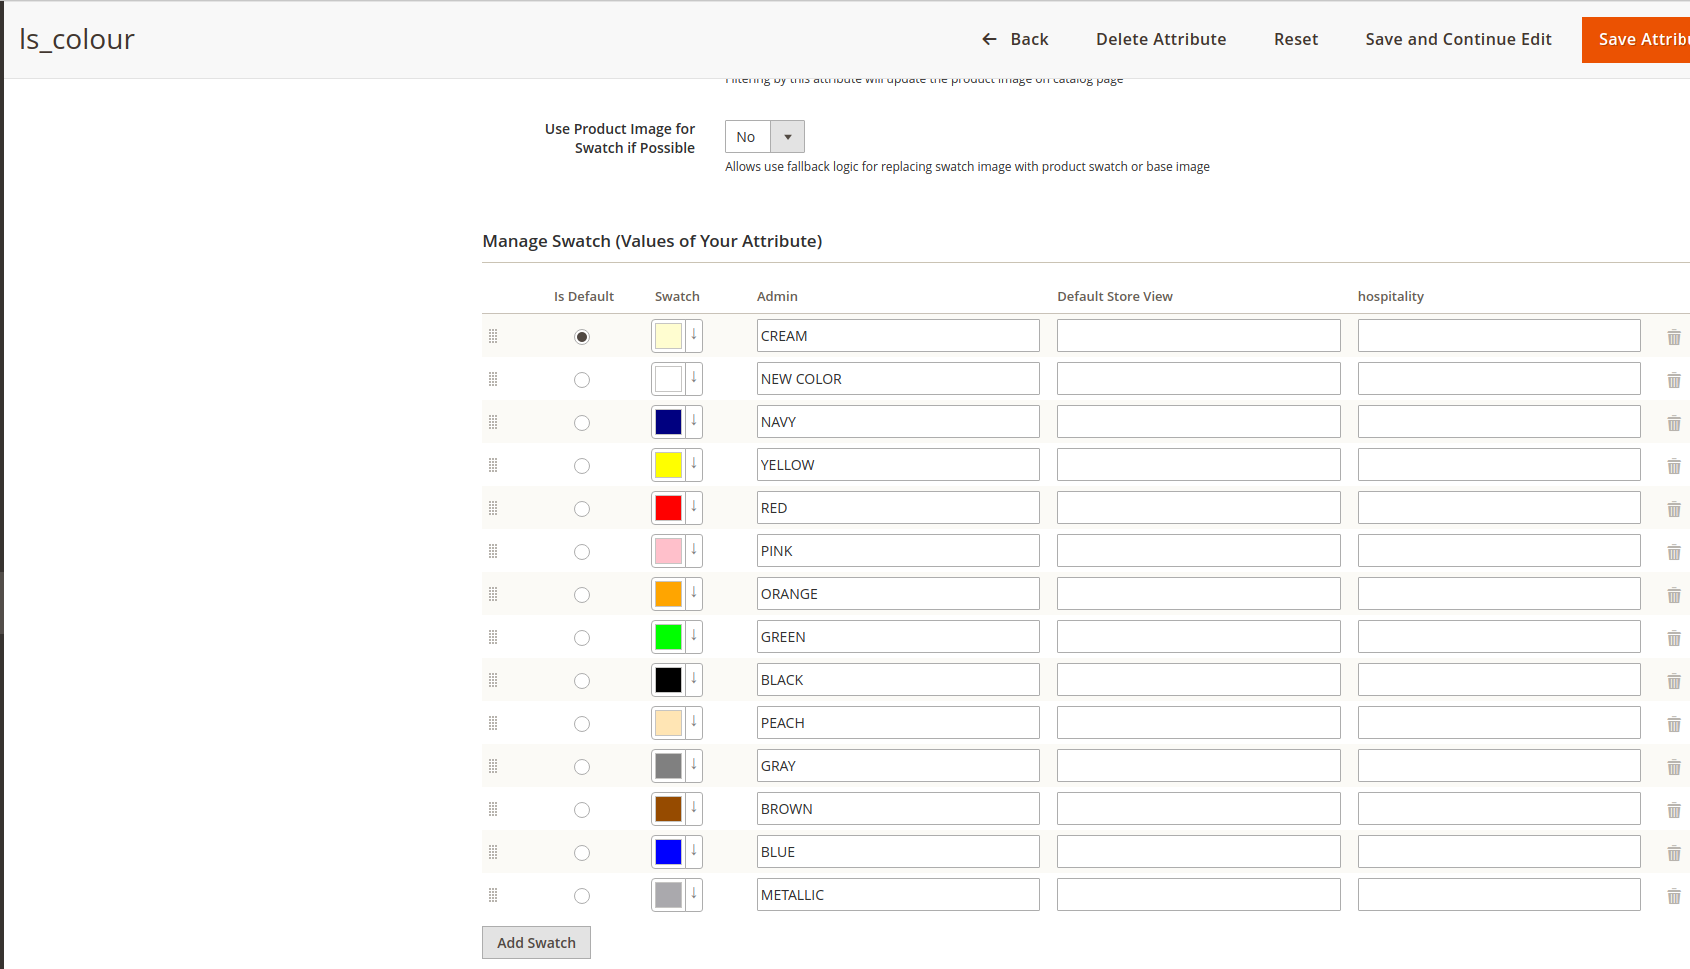Set NEW COLOR as default option
The width and height of the screenshot is (1690, 969).
point(582,380)
